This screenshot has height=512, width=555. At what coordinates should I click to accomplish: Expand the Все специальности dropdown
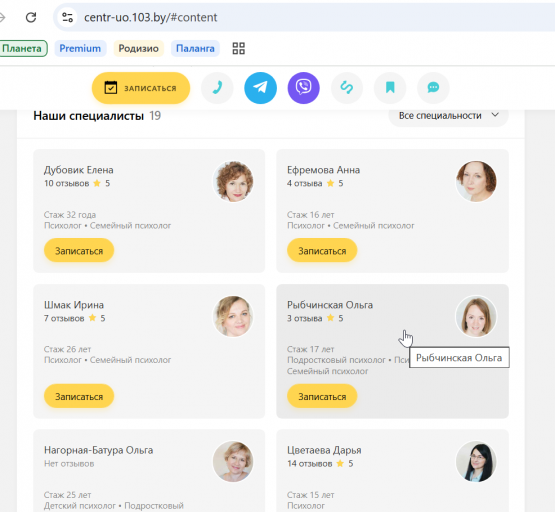(x=448, y=116)
